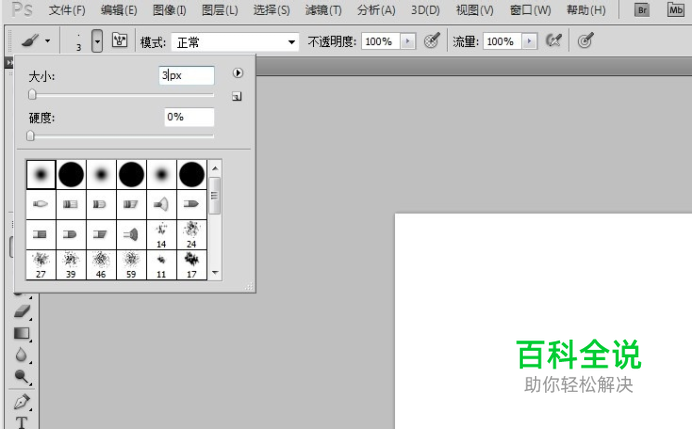The height and width of the screenshot is (429, 692).
Task: Select the 27 spatter brush preset
Action: pyautogui.click(x=41, y=265)
